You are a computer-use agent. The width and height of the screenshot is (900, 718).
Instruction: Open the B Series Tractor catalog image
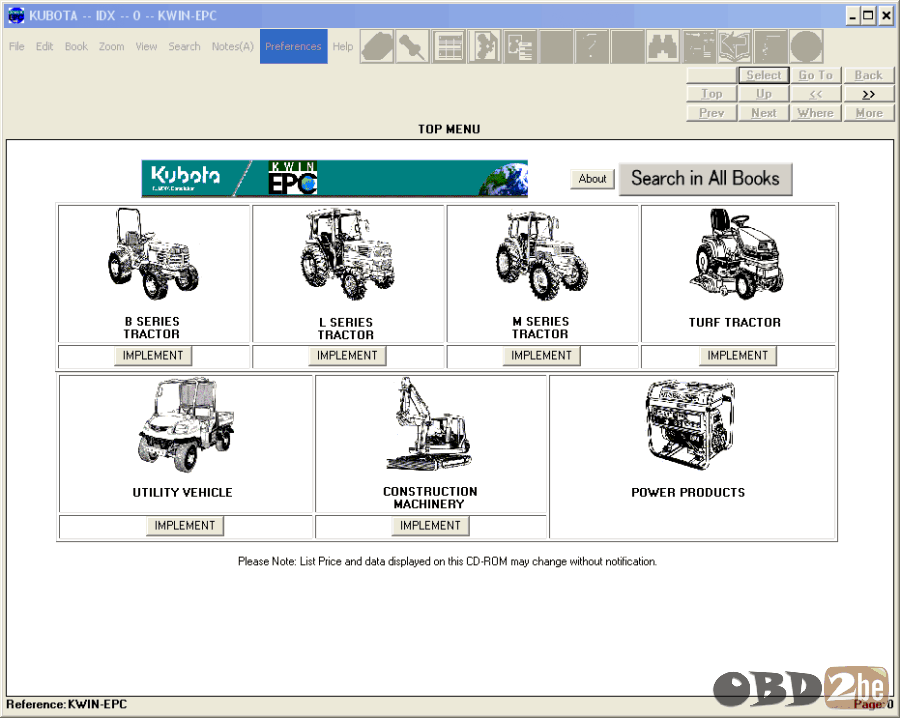[153, 254]
